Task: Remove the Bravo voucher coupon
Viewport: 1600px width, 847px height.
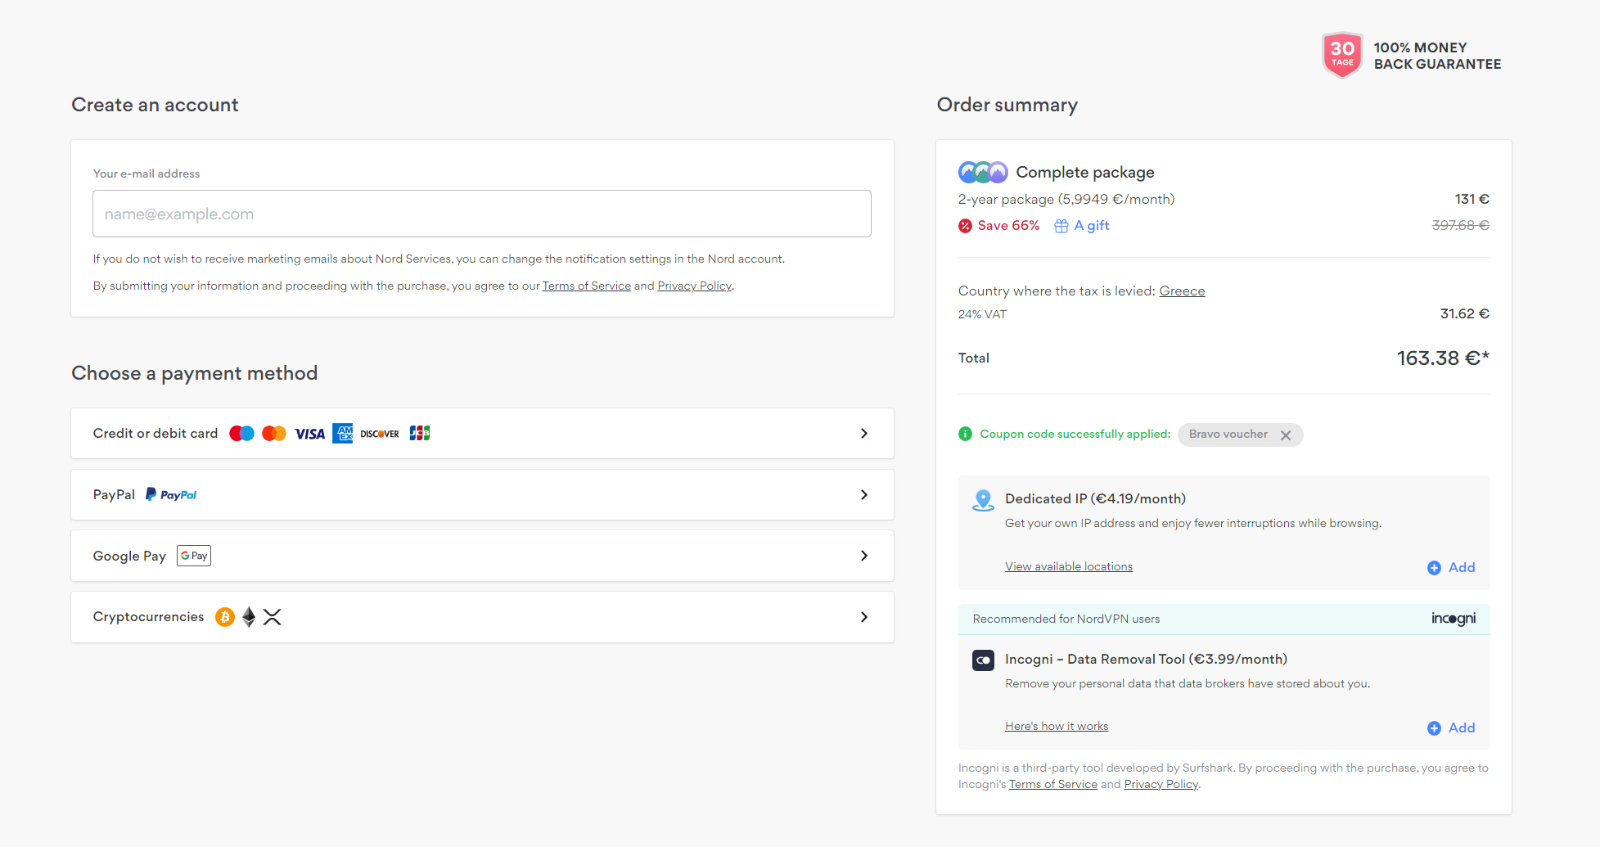Action: pyautogui.click(x=1286, y=435)
